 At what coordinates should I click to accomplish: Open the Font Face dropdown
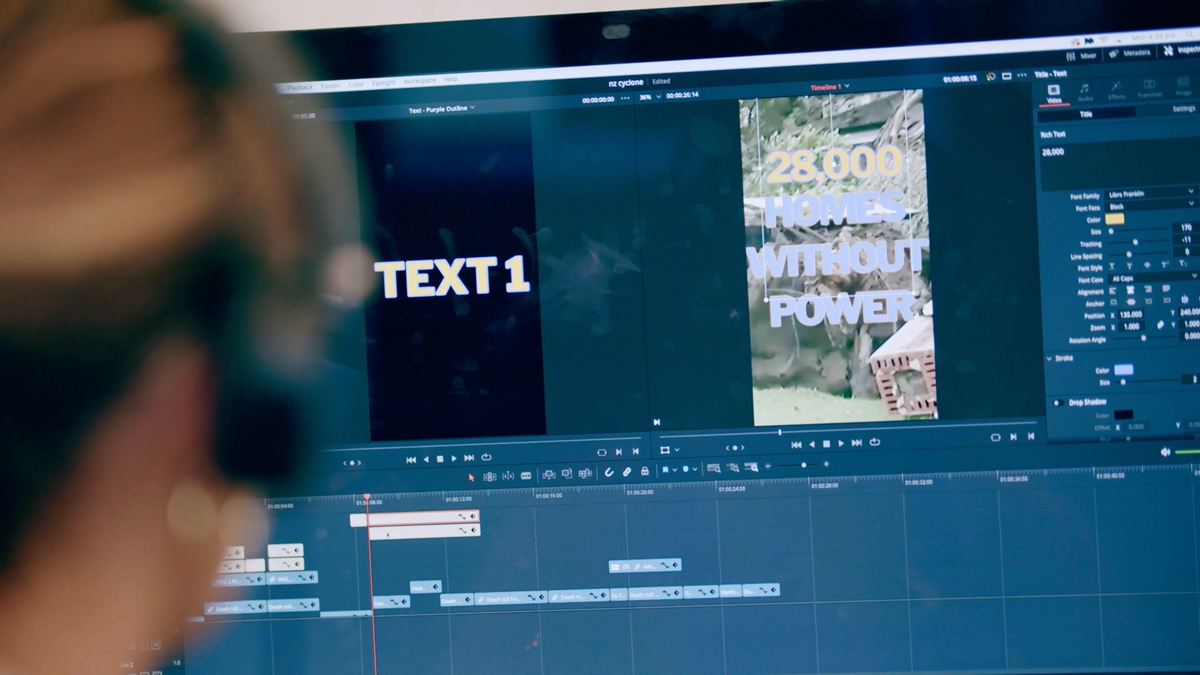(x=1151, y=205)
